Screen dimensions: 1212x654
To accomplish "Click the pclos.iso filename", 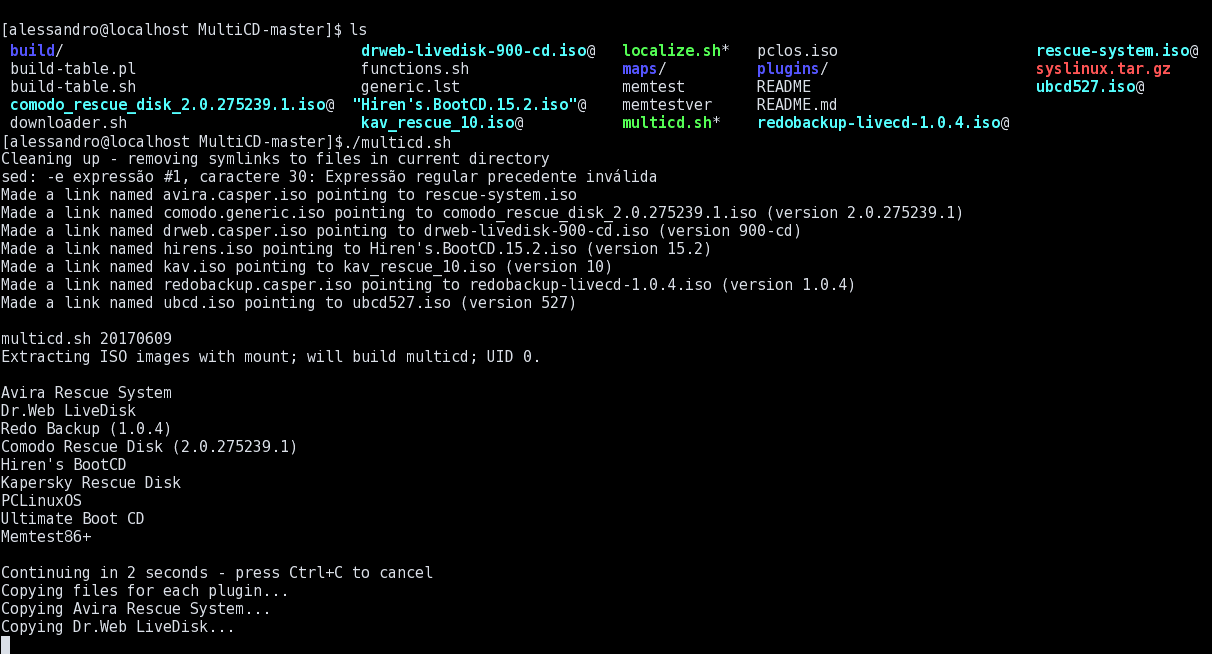I will [x=797, y=50].
